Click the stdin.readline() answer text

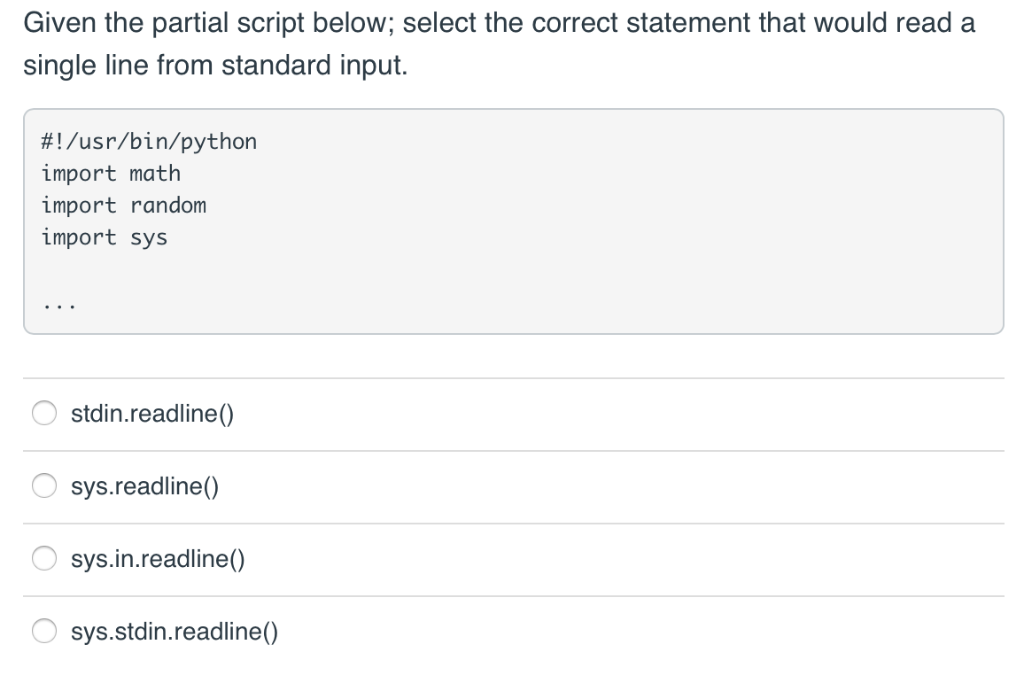(152, 413)
